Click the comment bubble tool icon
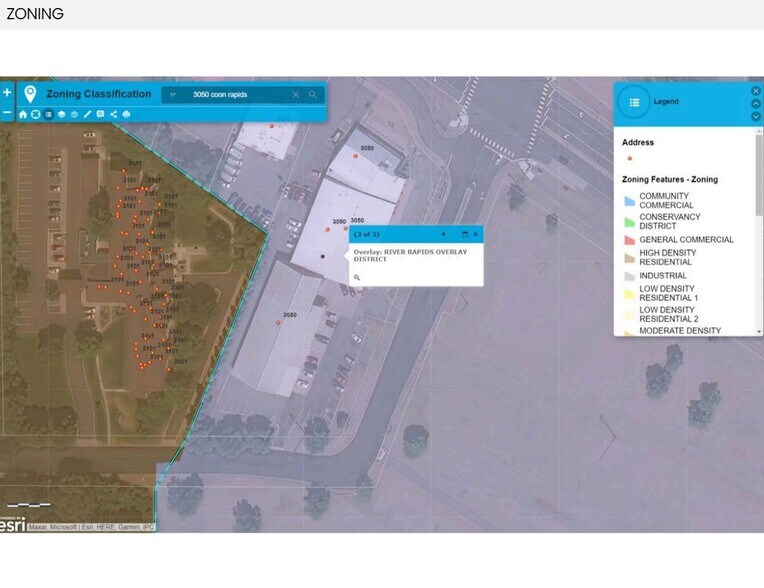This screenshot has width=764, height=588. (100, 114)
